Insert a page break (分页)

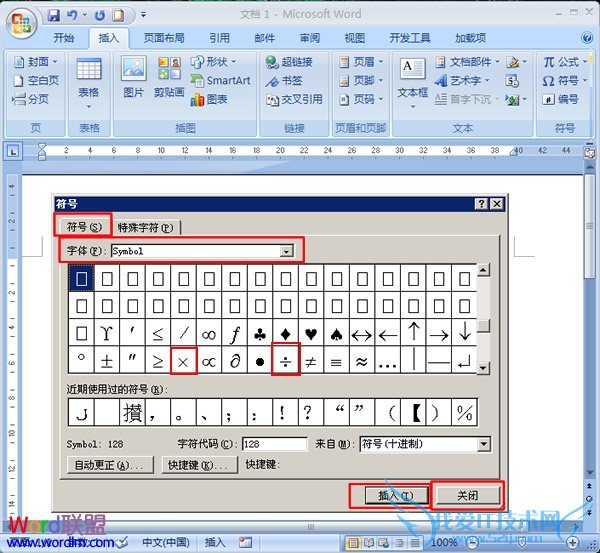(x=30, y=99)
